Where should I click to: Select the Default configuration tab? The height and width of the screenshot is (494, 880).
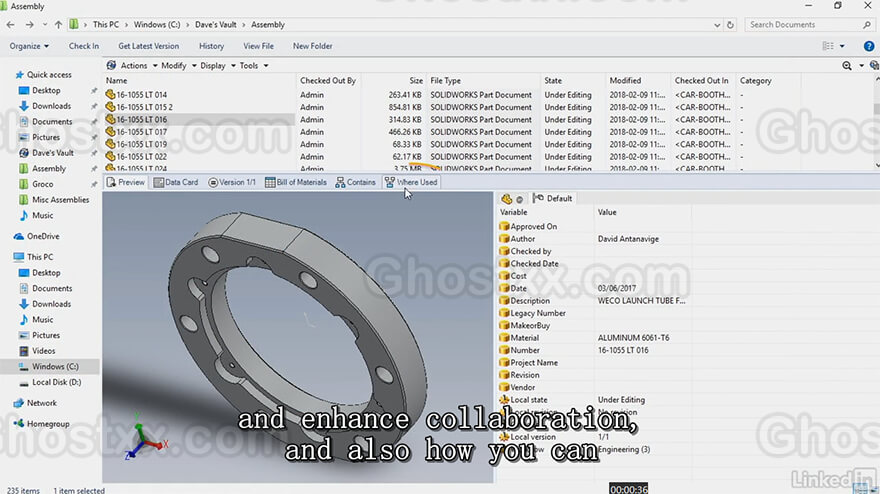click(x=553, y=199)
